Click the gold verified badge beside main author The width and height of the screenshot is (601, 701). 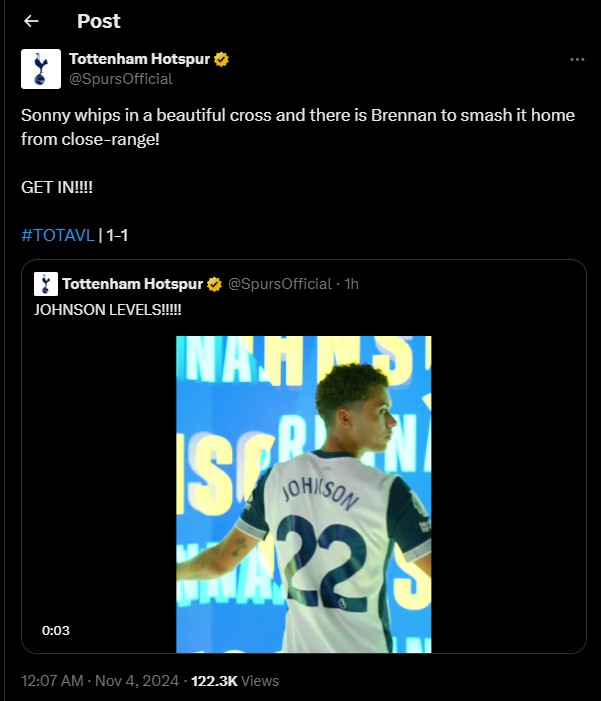click(221, 59)
